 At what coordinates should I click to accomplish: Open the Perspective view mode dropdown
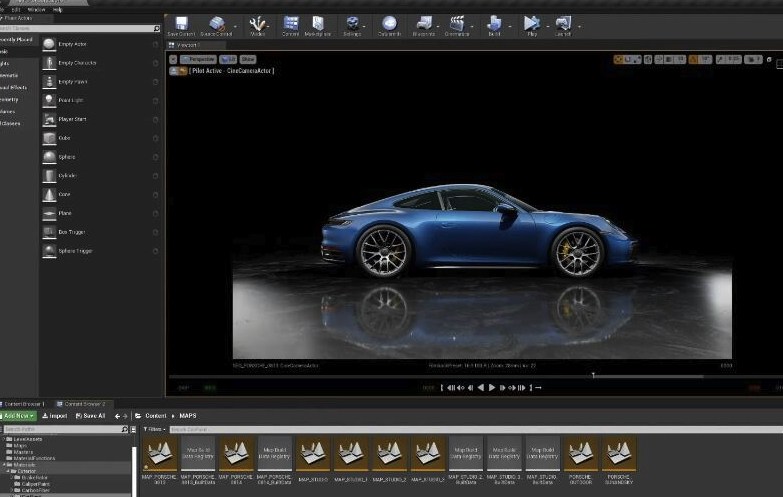(x=198, y=59)
